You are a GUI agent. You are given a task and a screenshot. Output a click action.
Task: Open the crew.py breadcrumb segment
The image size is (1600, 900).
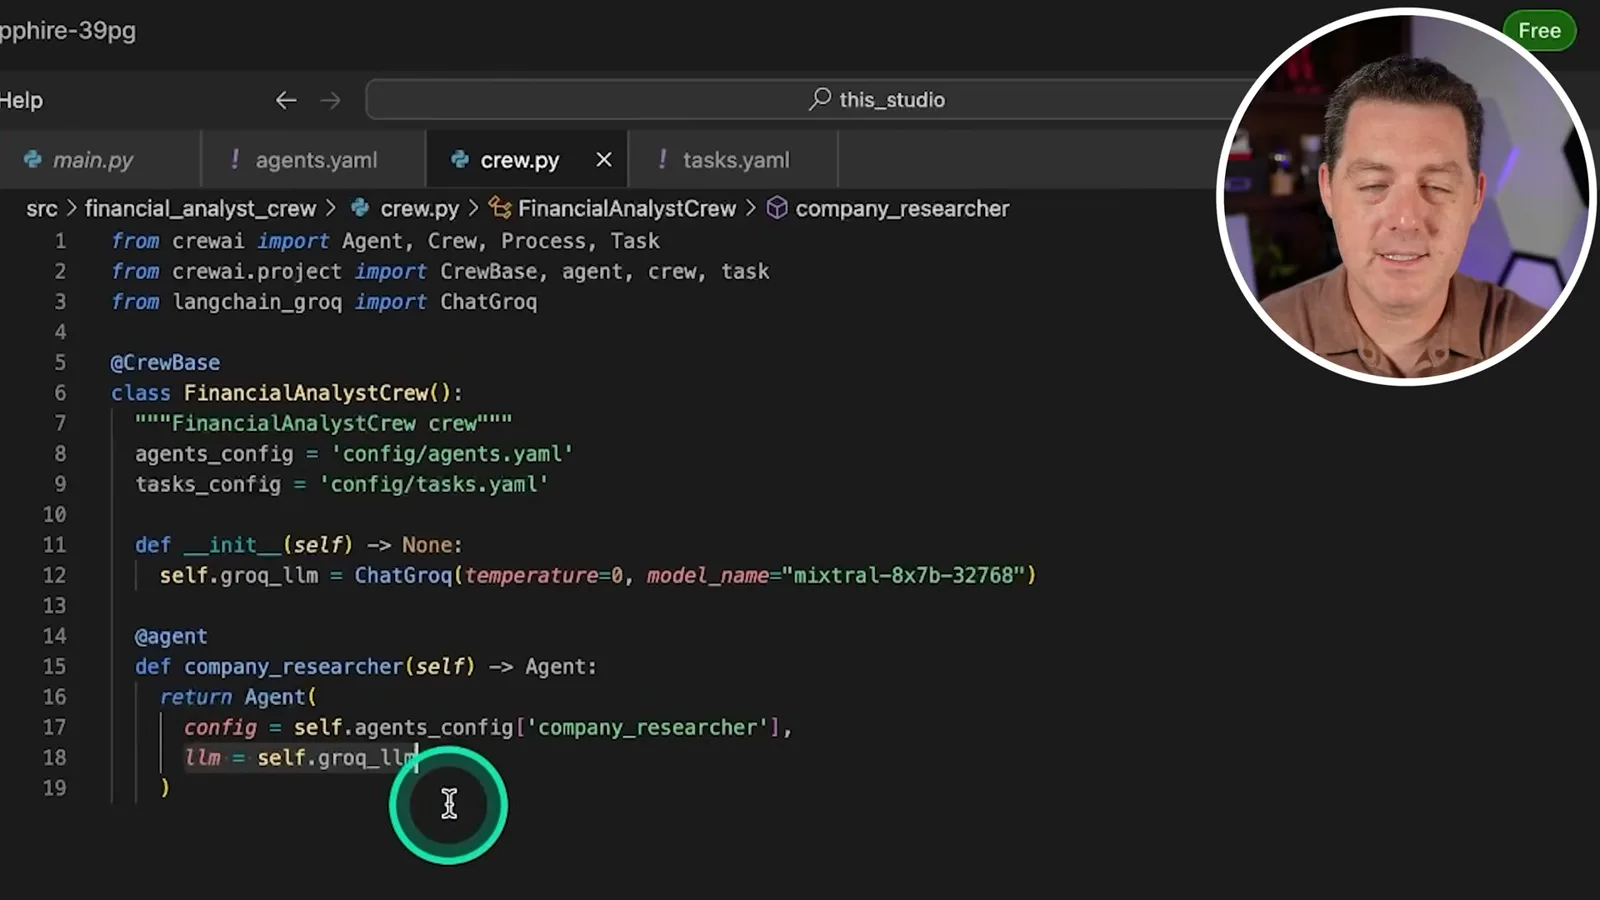tap(419, 208)
